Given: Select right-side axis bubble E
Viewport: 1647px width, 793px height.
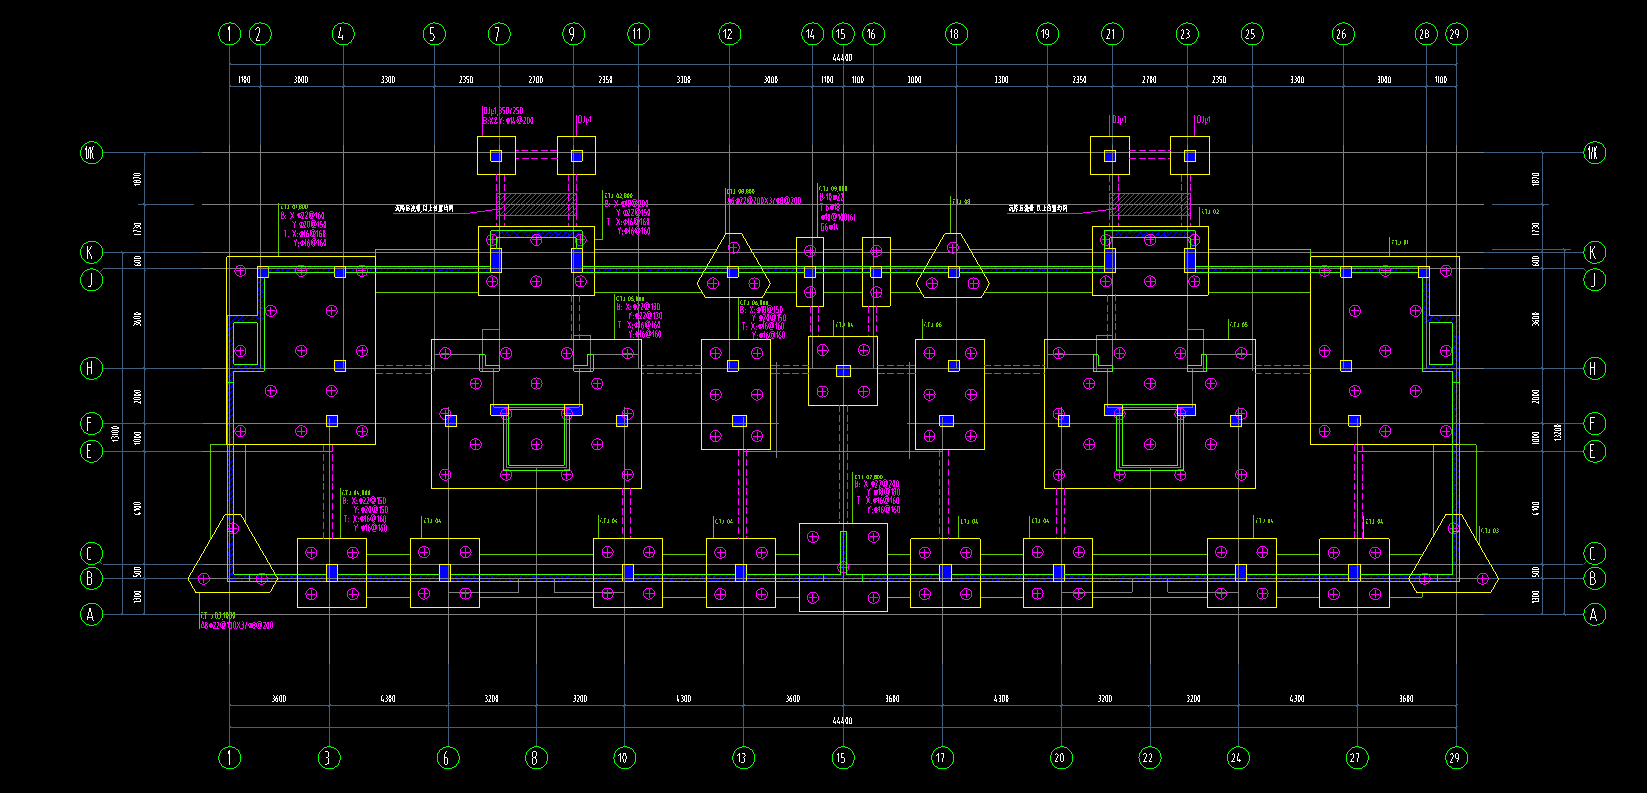Looking at the screenshot, I should pyautogui.click(x=1594, y=451).
